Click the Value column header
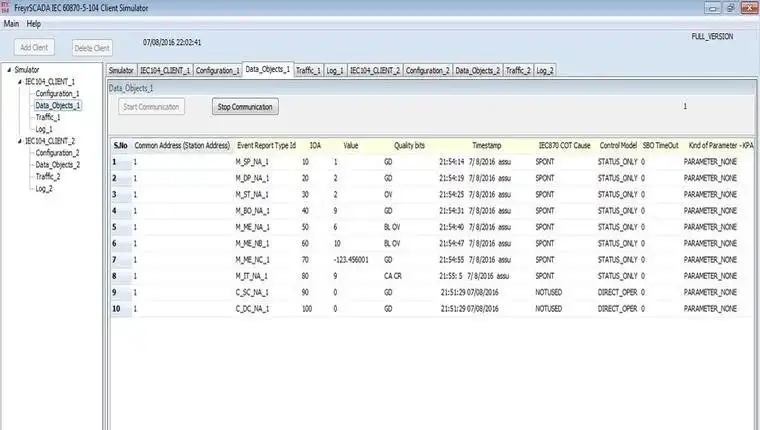Screen dimensions: 760x430 click(351, 145)
